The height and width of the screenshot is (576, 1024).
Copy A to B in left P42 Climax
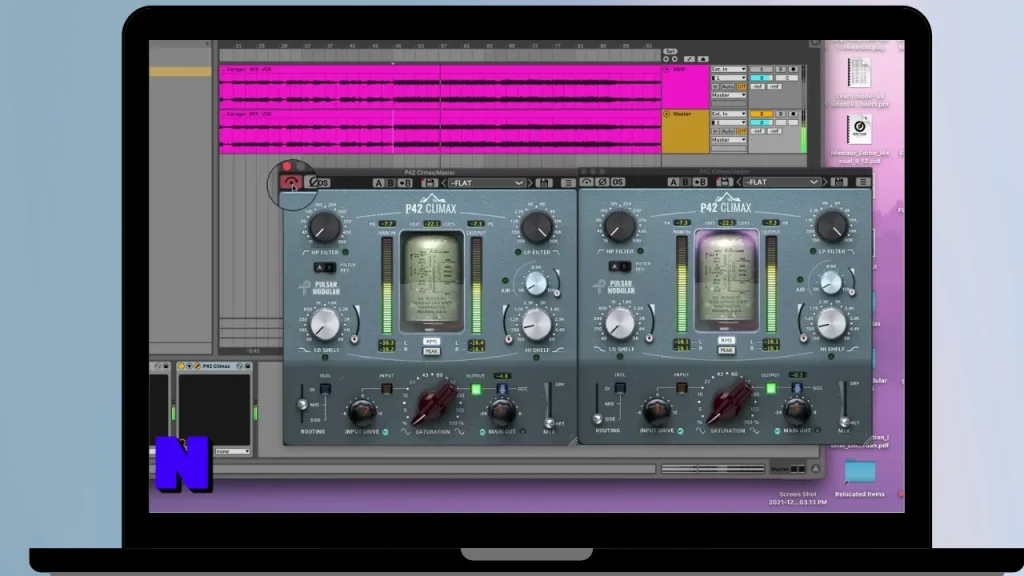click(405, 184)
